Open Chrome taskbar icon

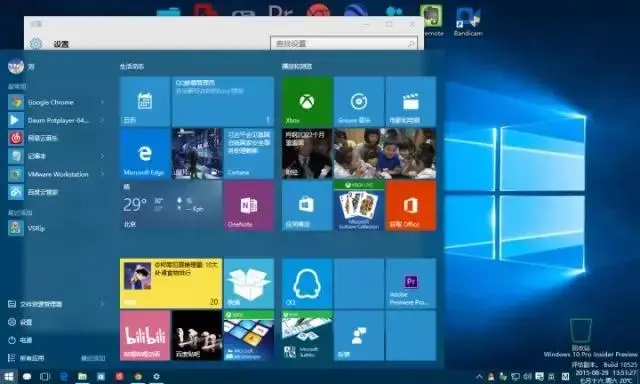[x=138, y=376]
